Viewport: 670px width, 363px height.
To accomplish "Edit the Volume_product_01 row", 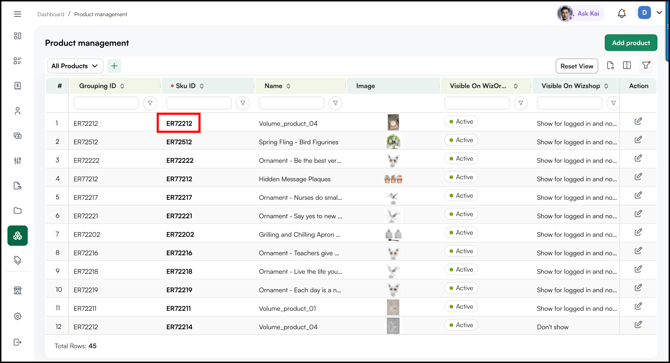I will (x=638, y=306).
